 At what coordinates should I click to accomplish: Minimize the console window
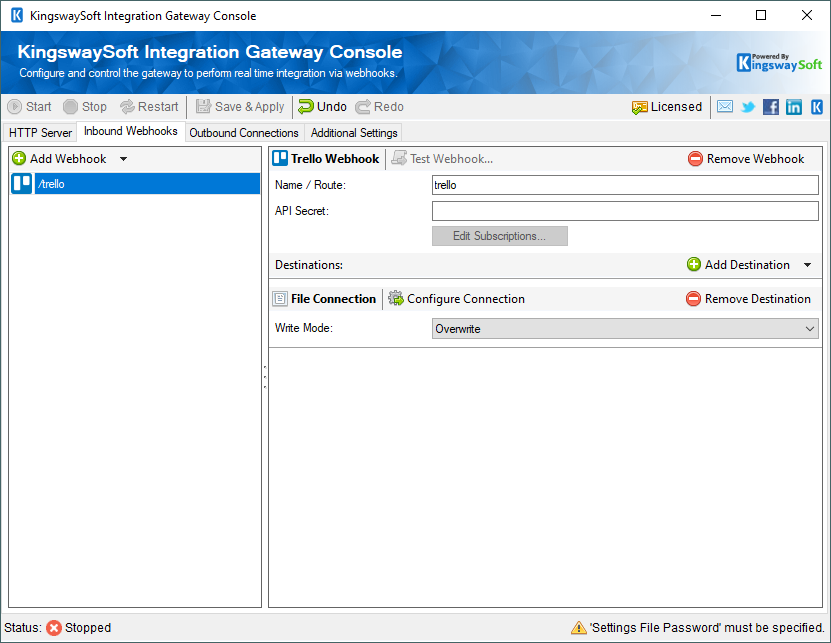[x=716, y=15]
